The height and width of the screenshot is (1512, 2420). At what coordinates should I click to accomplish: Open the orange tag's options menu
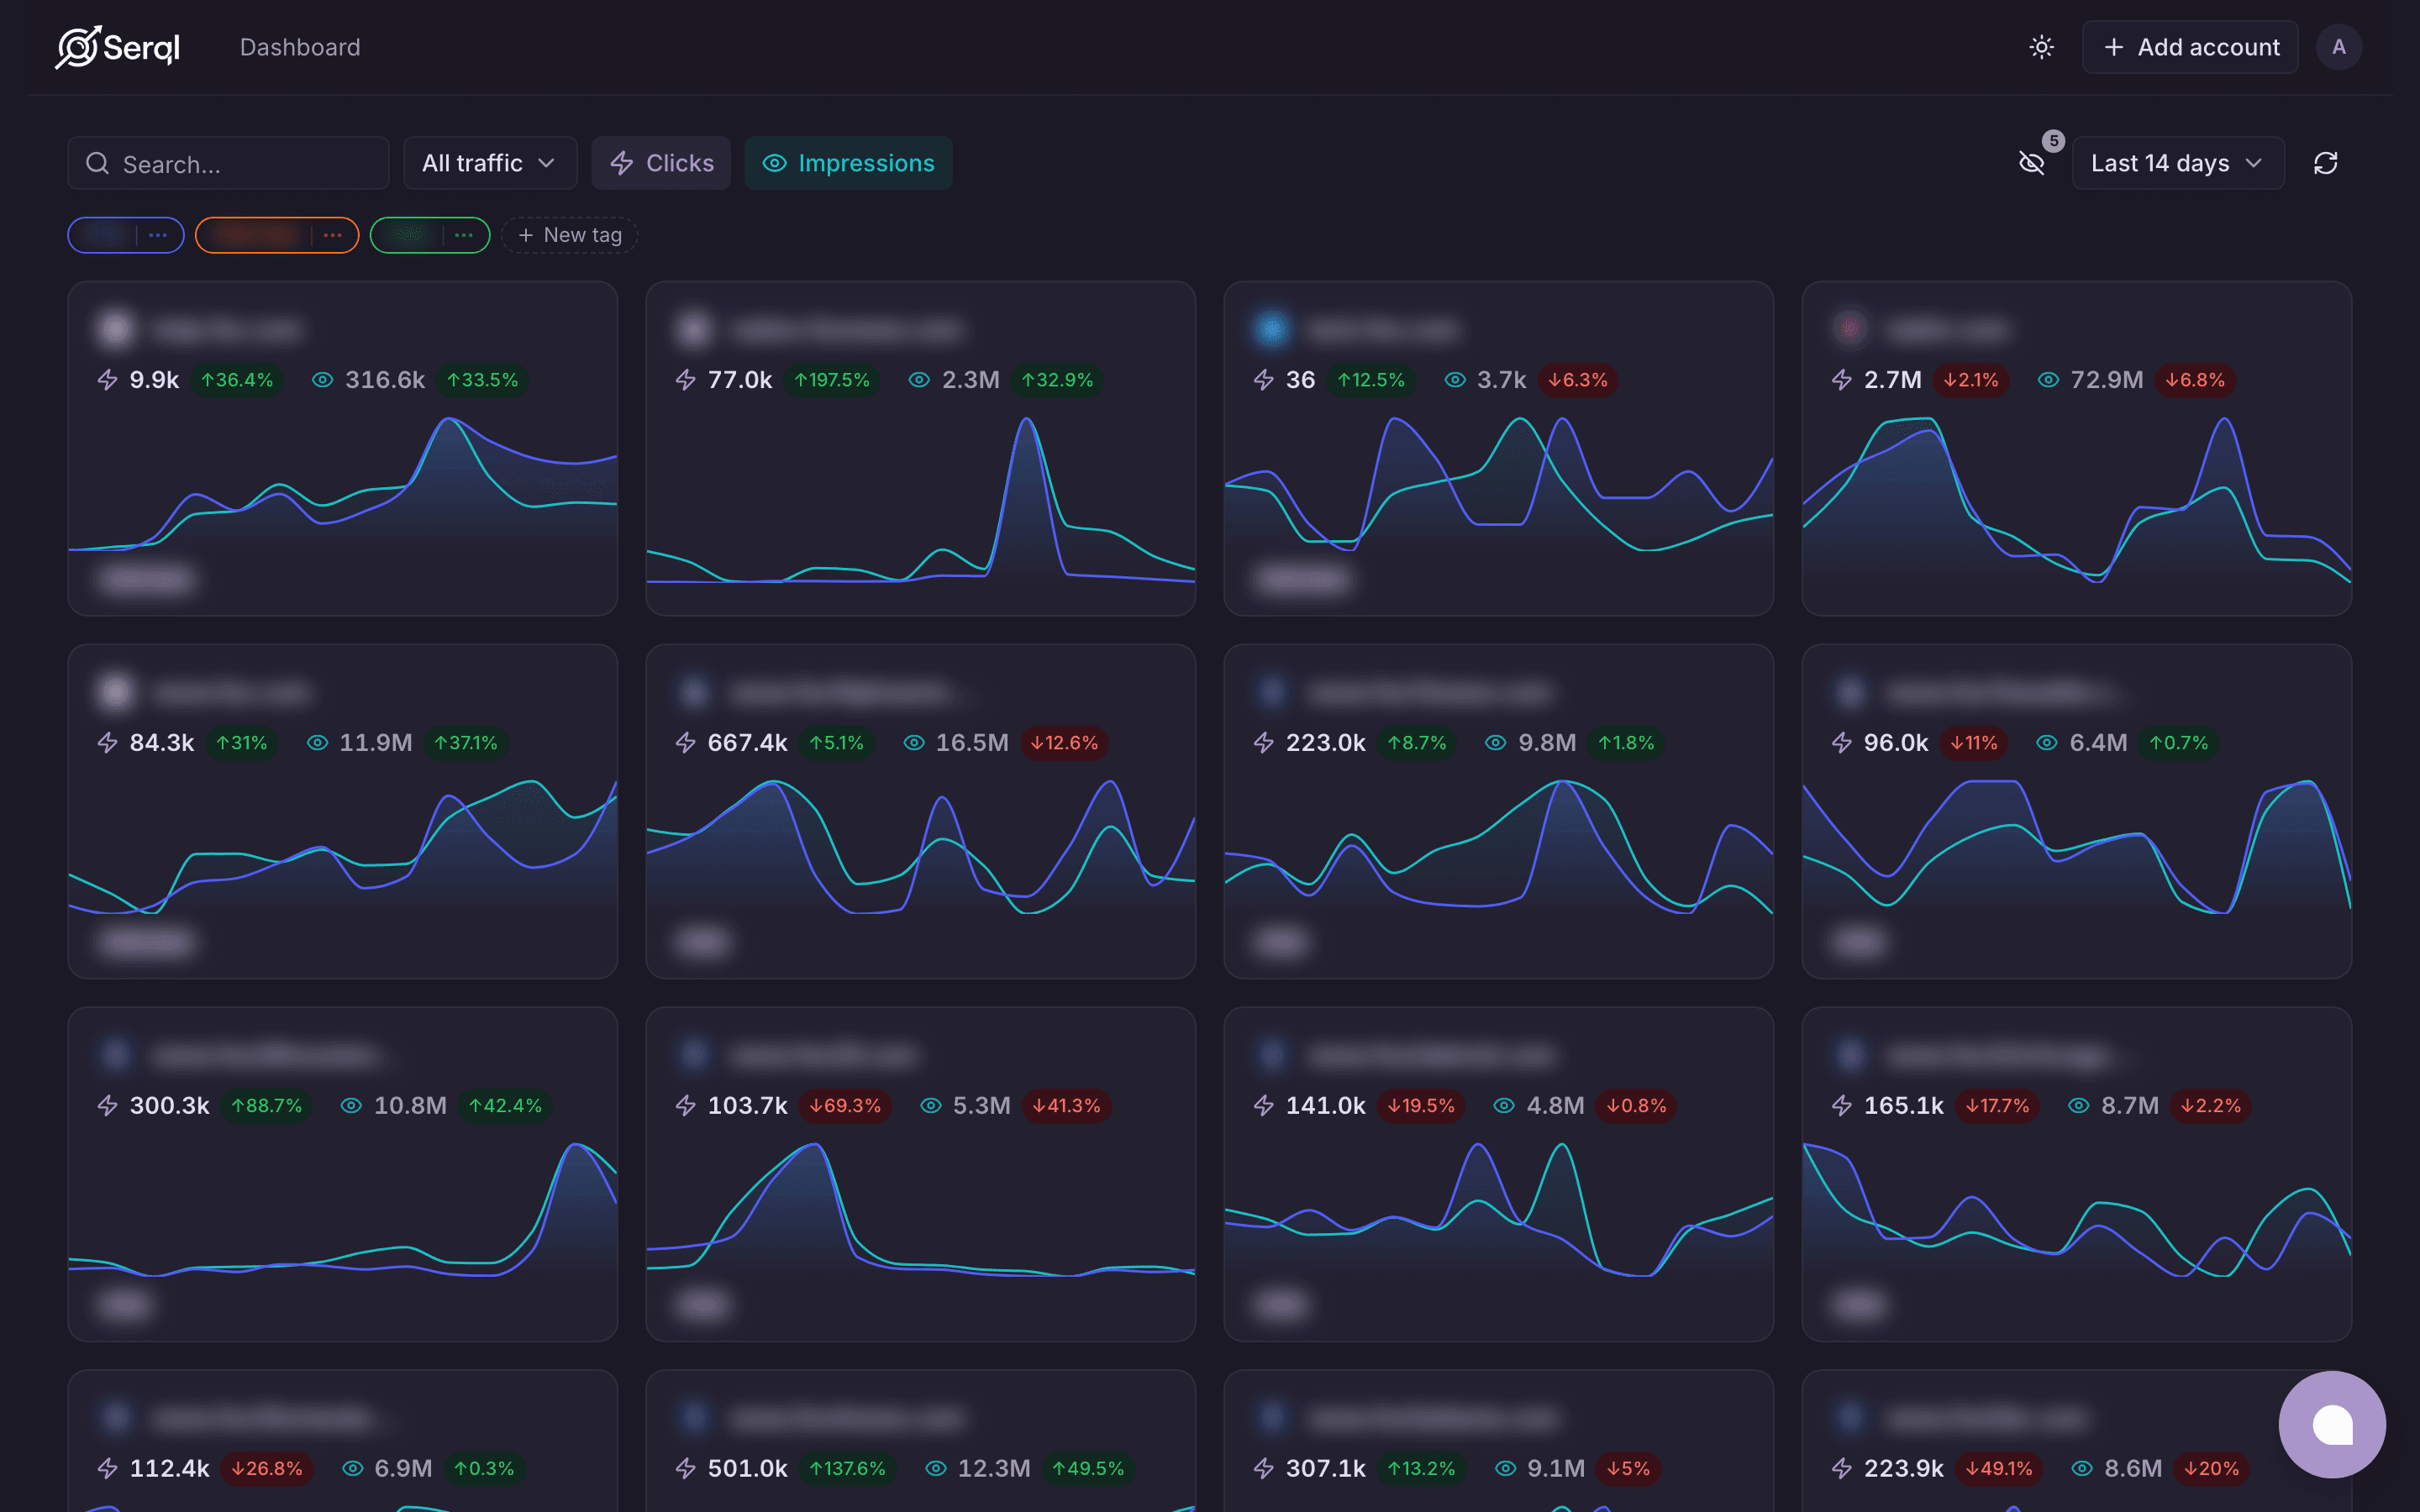pos(332,235)
